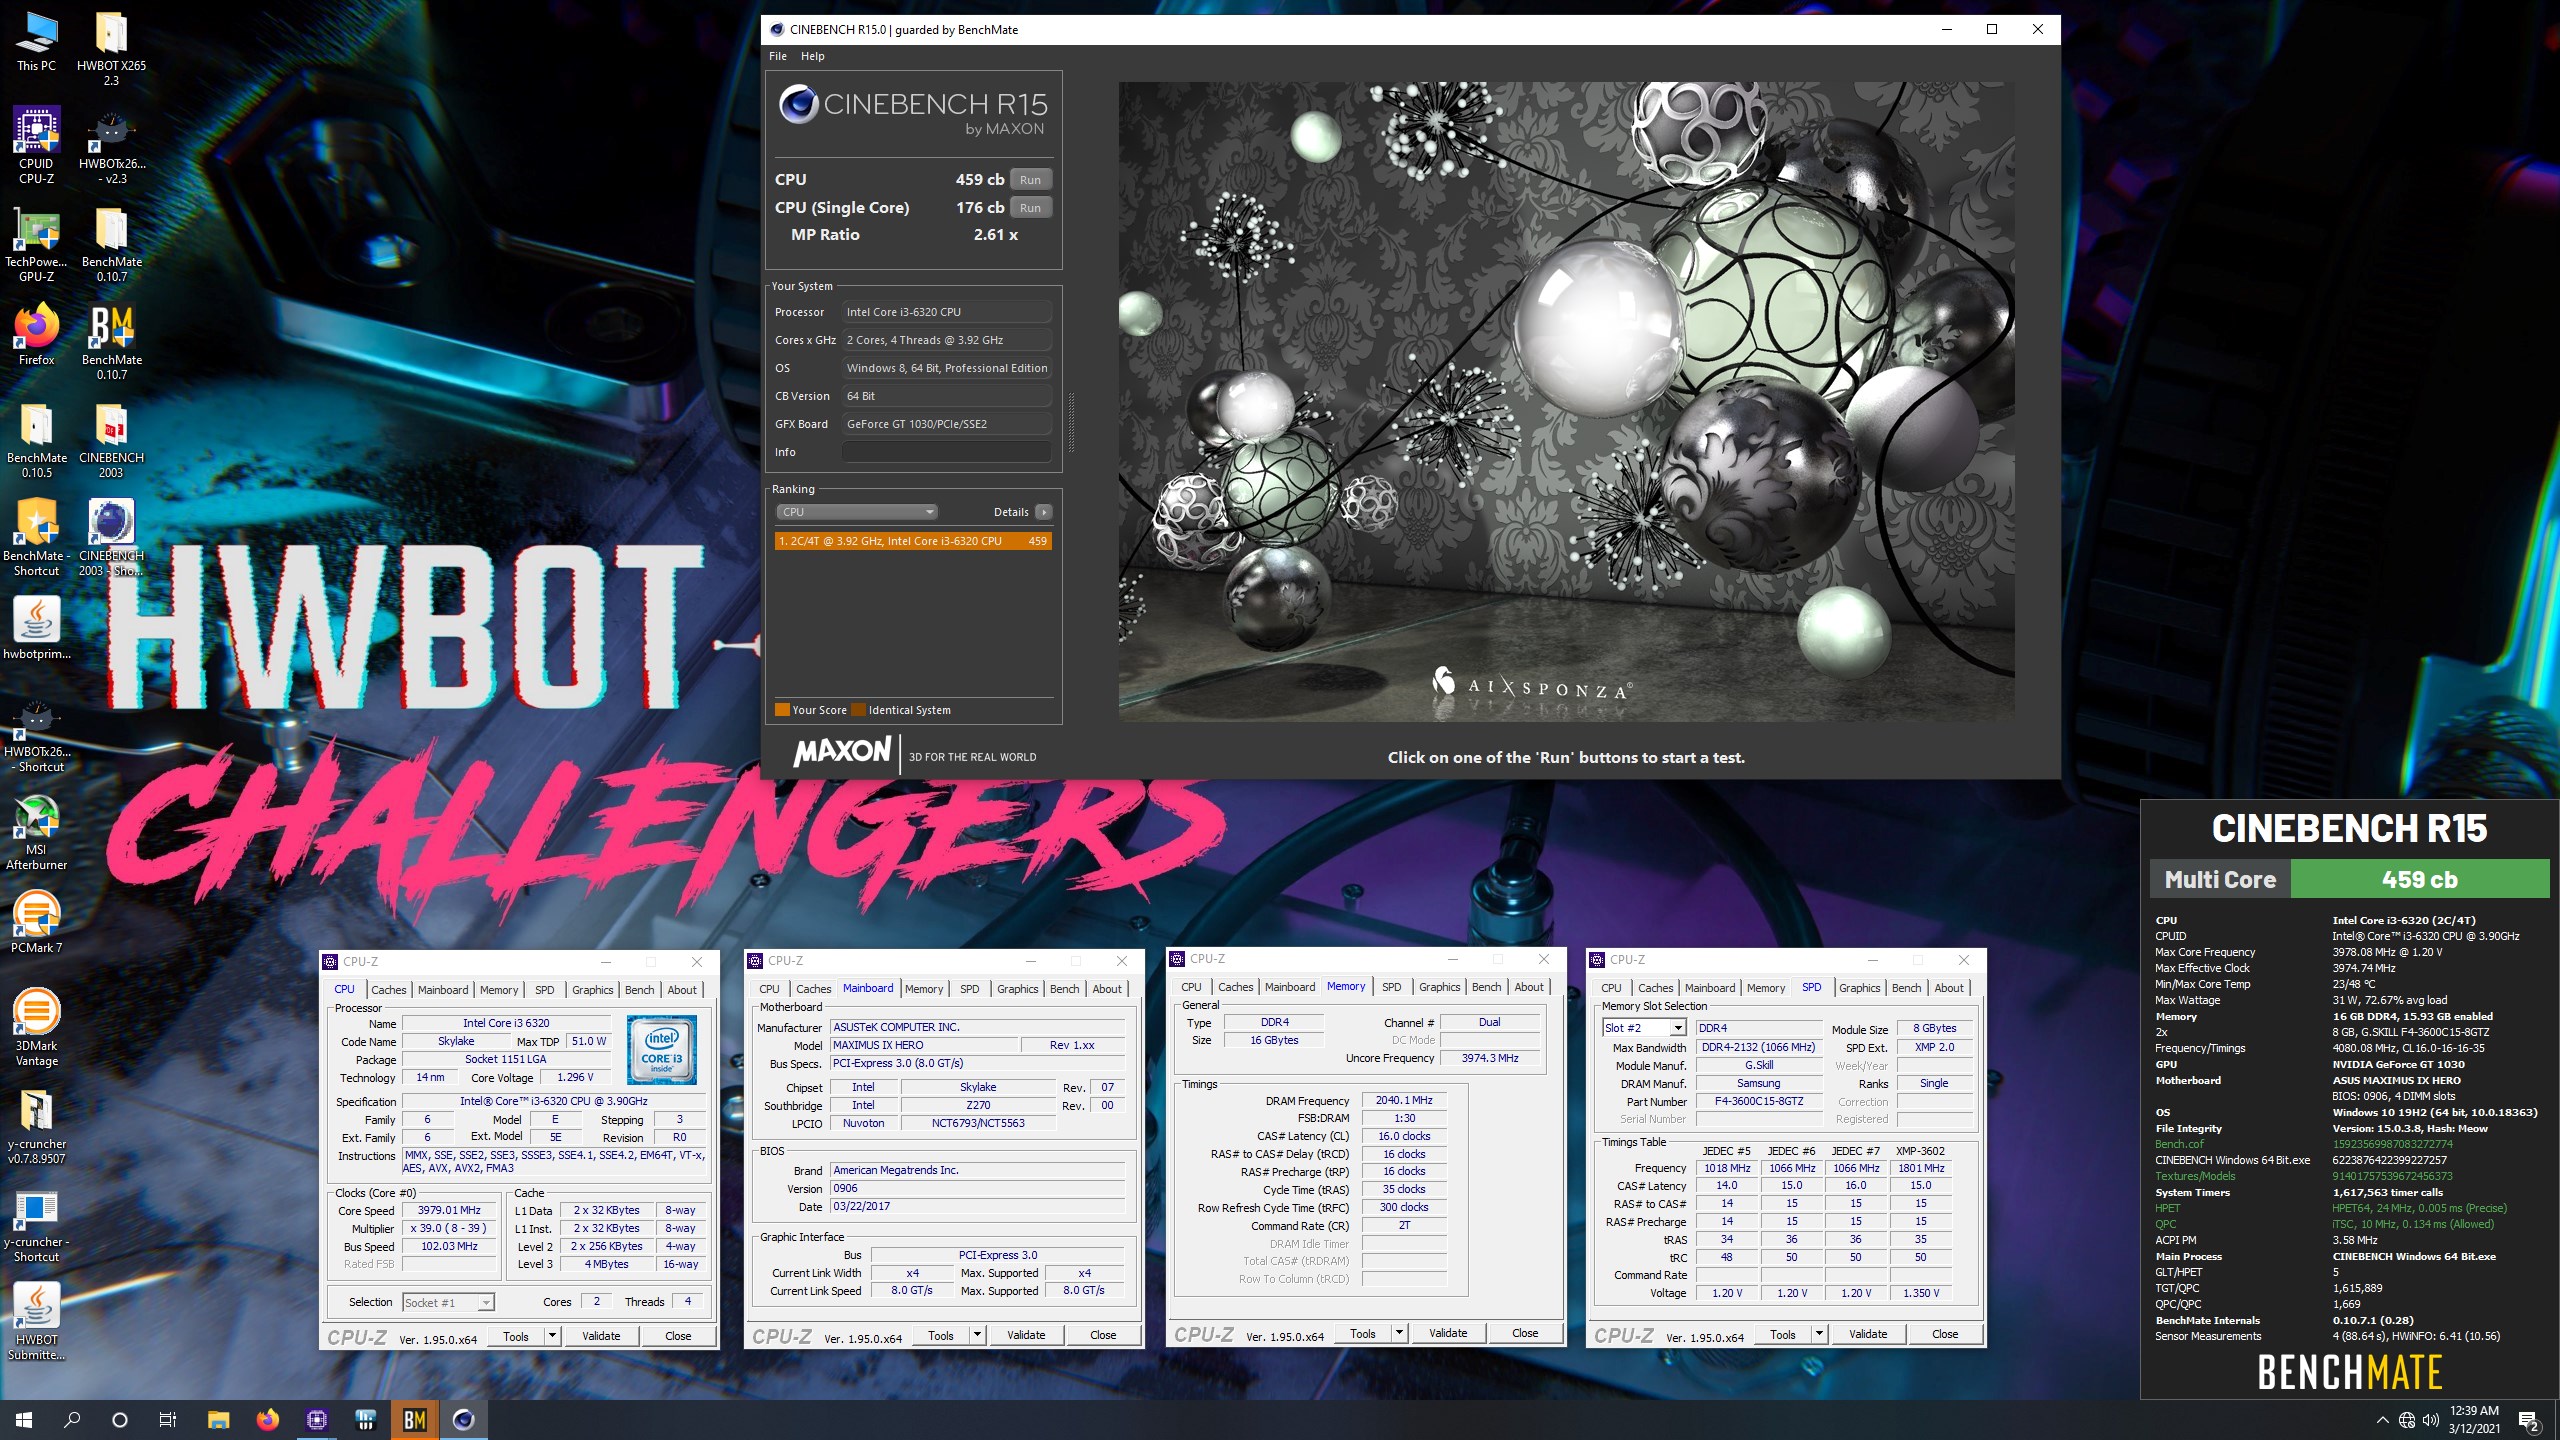Launch 3DMark Vantage desktop icon
This screenshot has width=2560, height=1440.
tap(36, 1027)
